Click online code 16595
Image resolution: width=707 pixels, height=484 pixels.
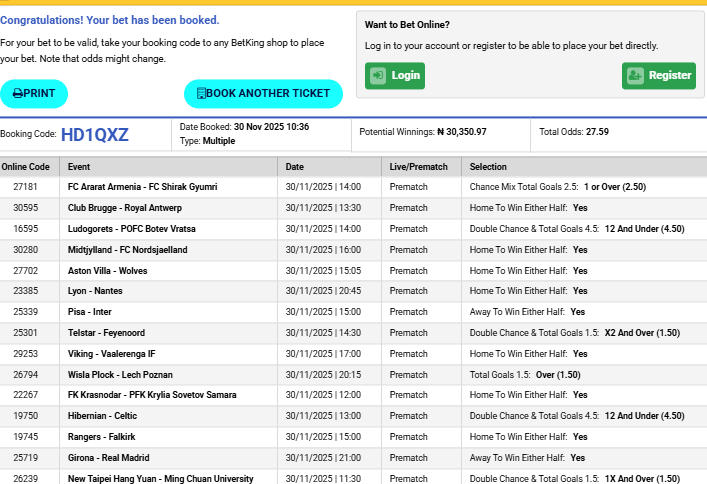pyautogui.click(x=25, y=229)
